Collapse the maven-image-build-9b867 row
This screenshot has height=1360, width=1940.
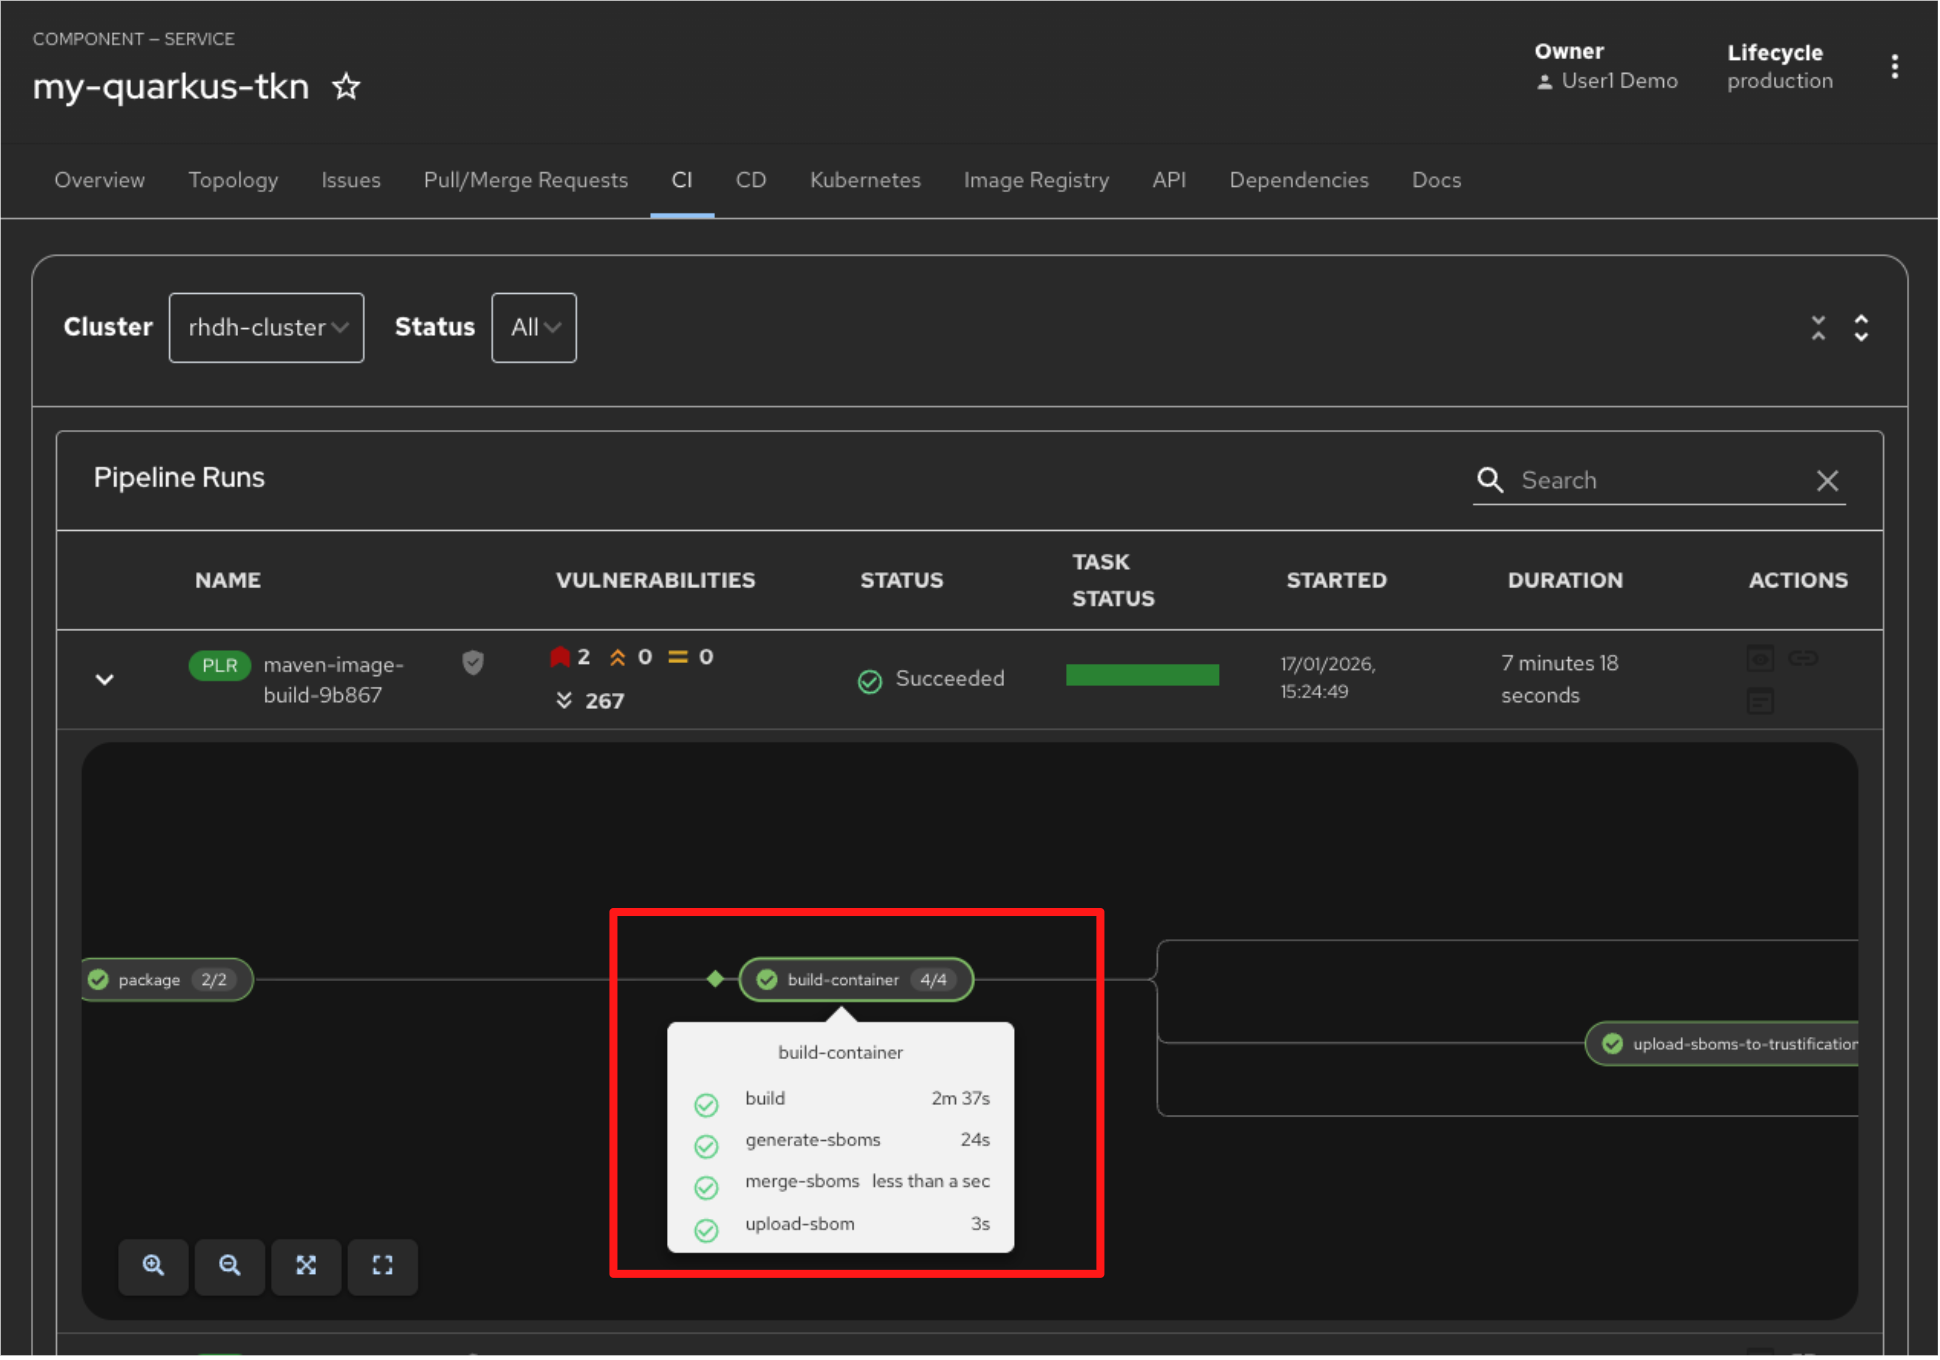tap(104, 679)
